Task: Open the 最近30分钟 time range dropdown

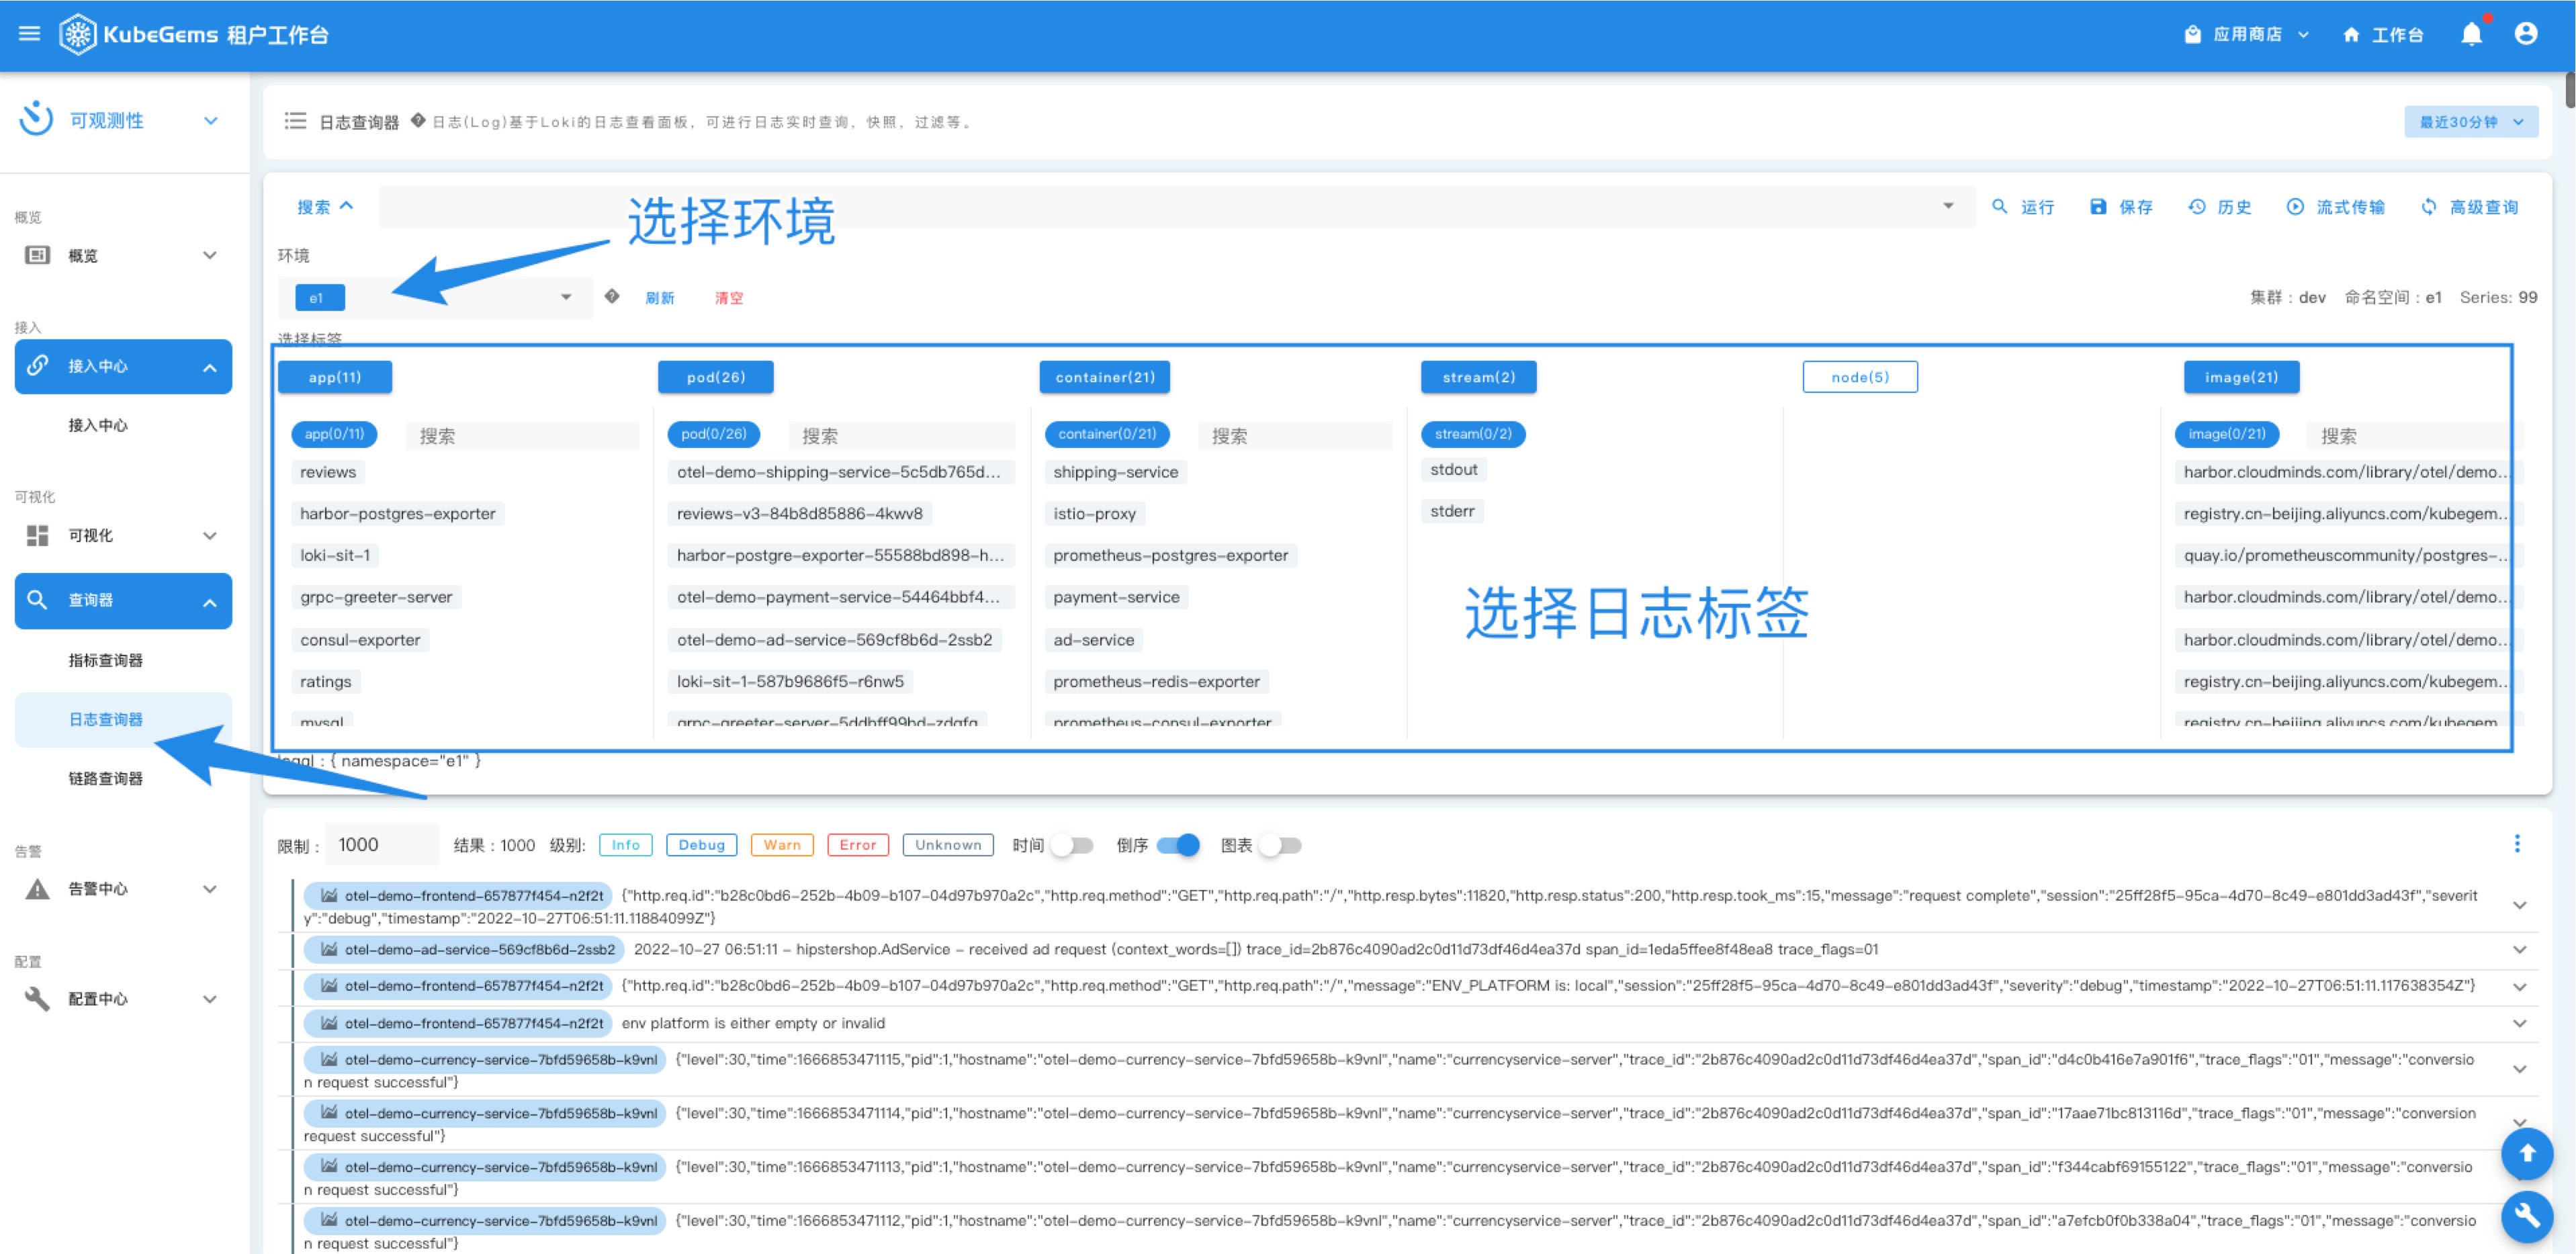Action: pos(2470,122)
